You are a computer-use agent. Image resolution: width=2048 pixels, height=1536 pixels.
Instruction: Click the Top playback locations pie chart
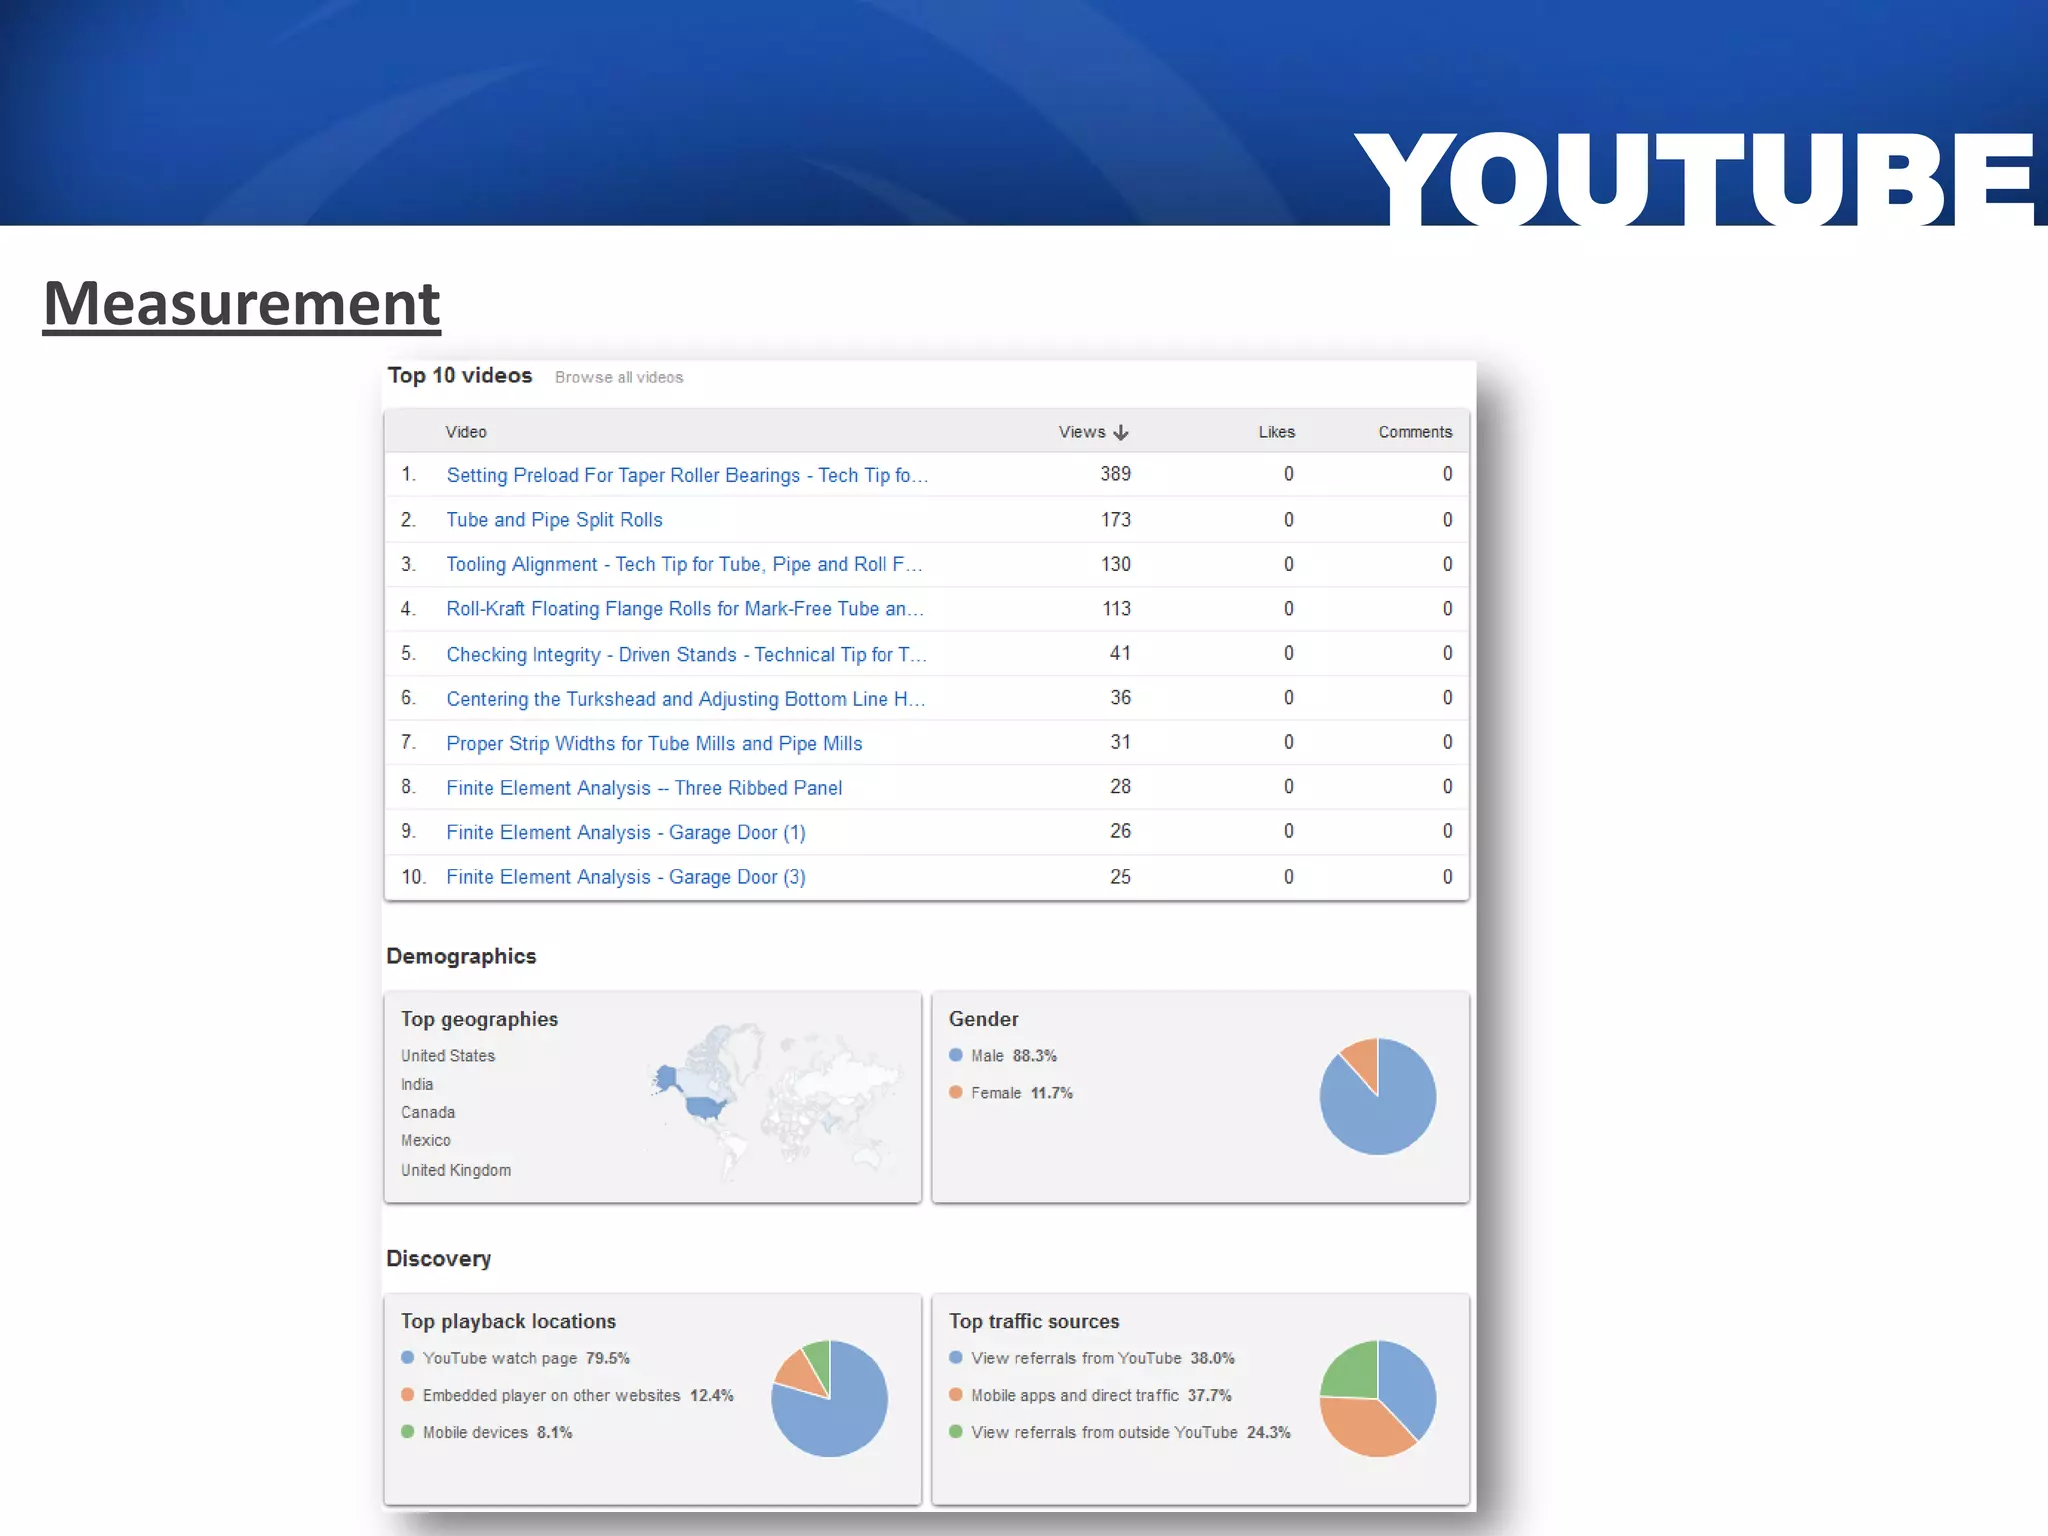829,1398
